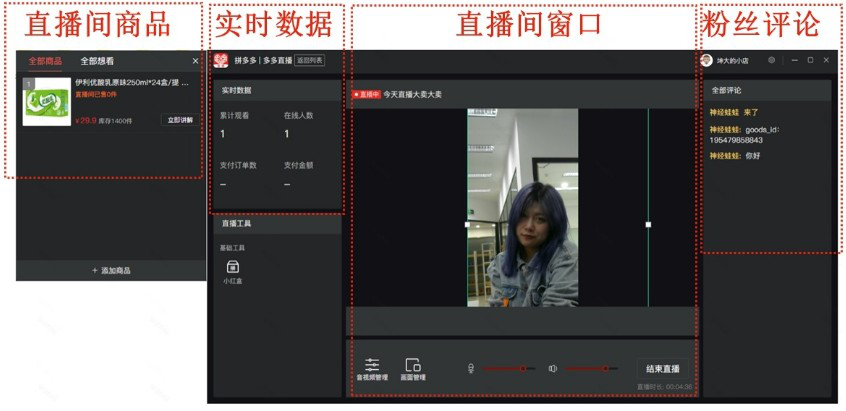Click the 实时数据 panel header
846x411 pixels.
tap(277, 91)
